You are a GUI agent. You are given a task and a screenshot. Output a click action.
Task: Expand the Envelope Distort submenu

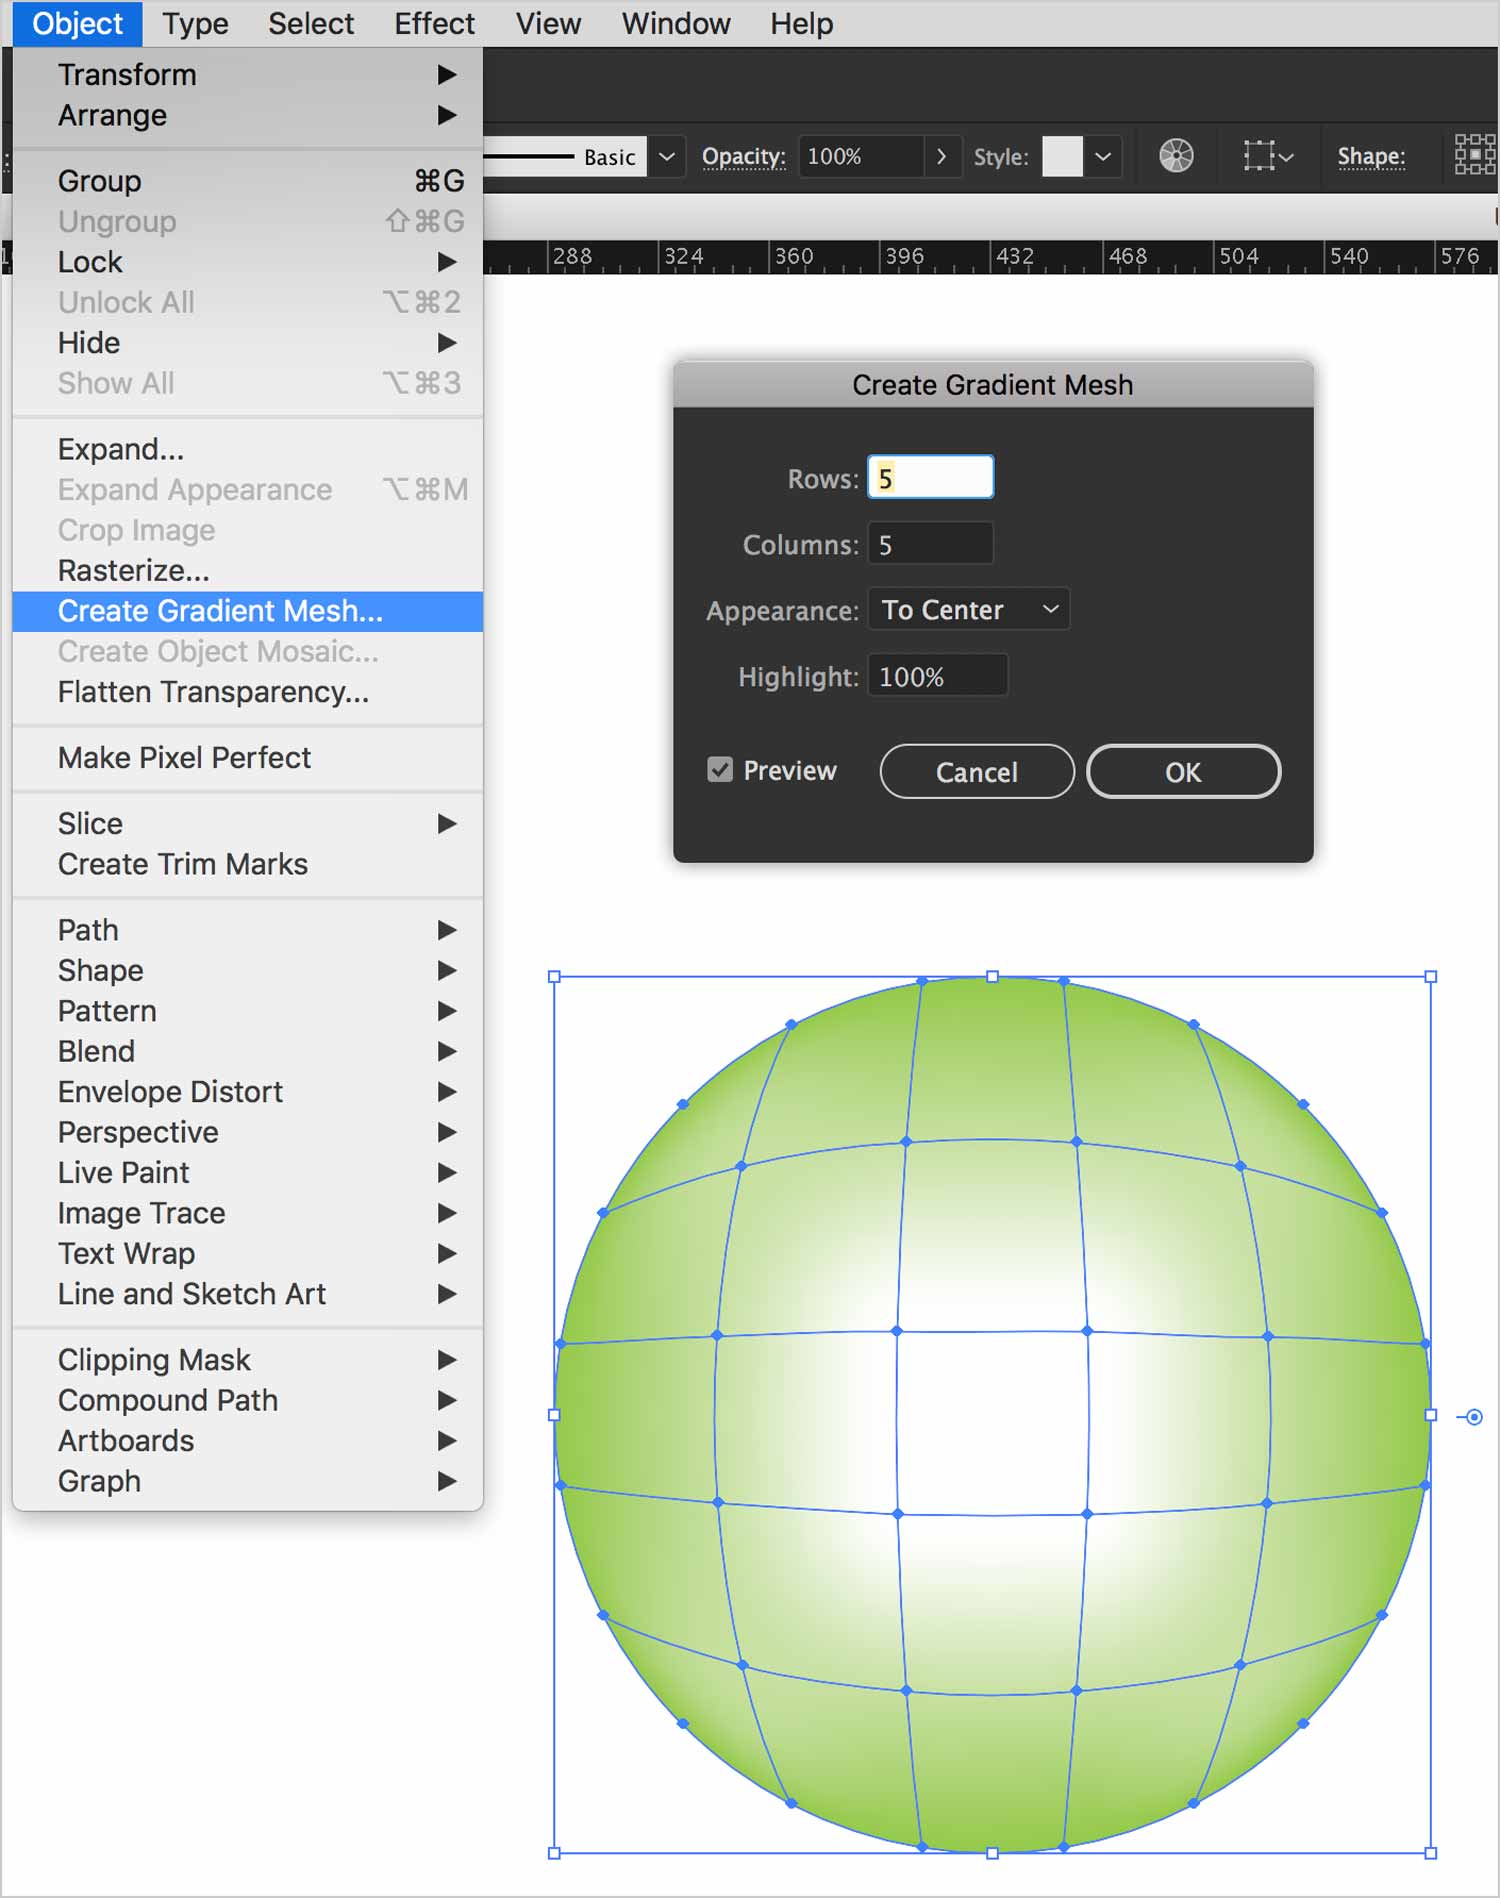pos(248,1091)
